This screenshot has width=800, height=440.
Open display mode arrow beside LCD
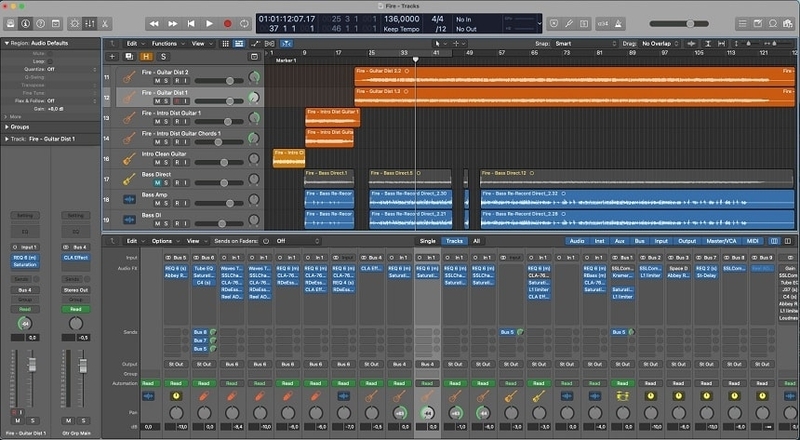(539, 23)
